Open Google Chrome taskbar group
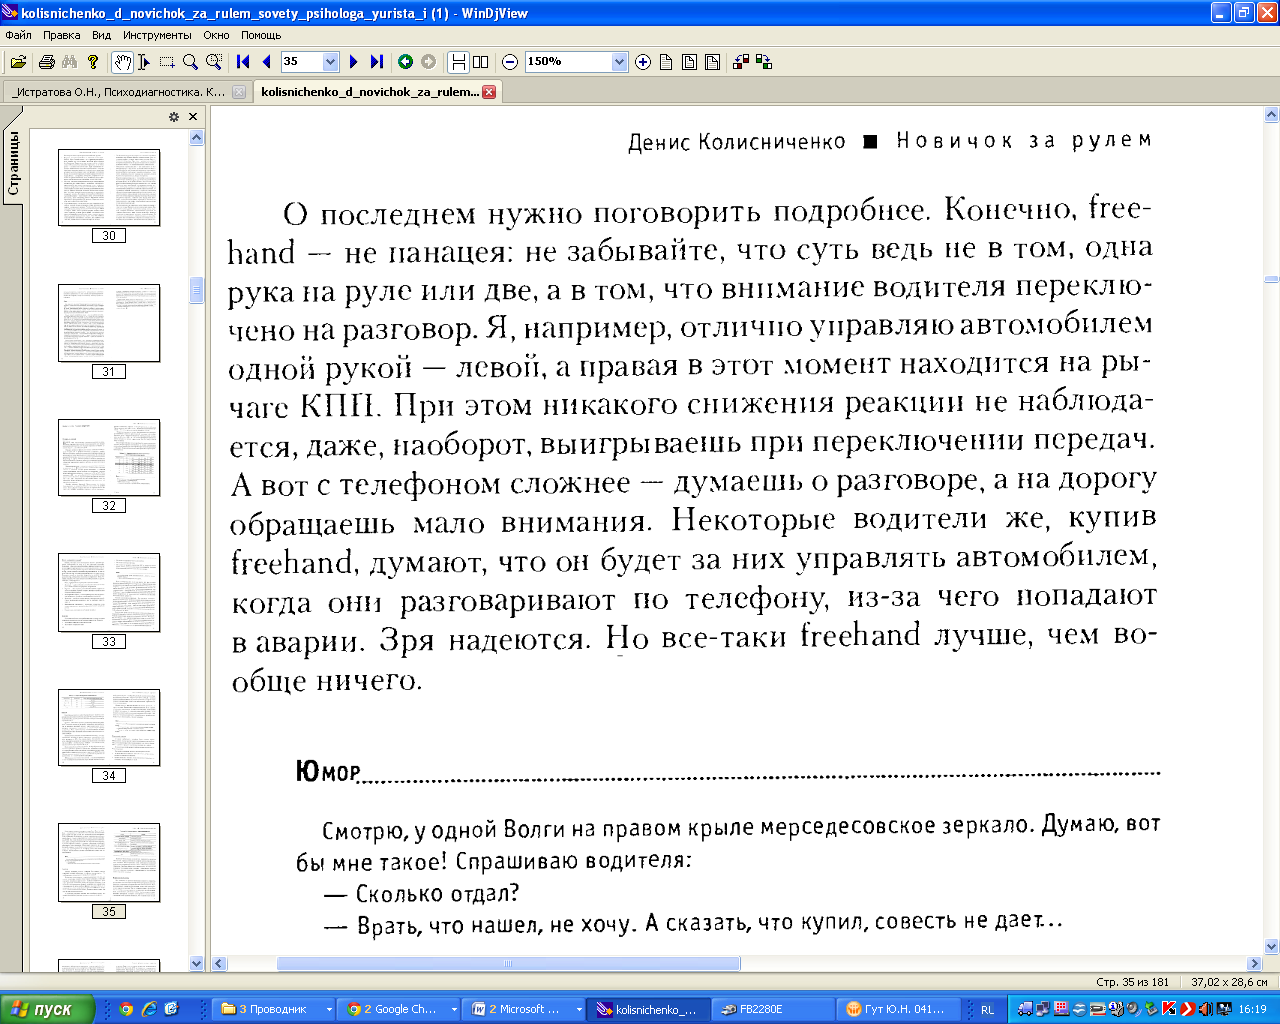The height and width of the screenshot is (1024, 1280). 401,1009
